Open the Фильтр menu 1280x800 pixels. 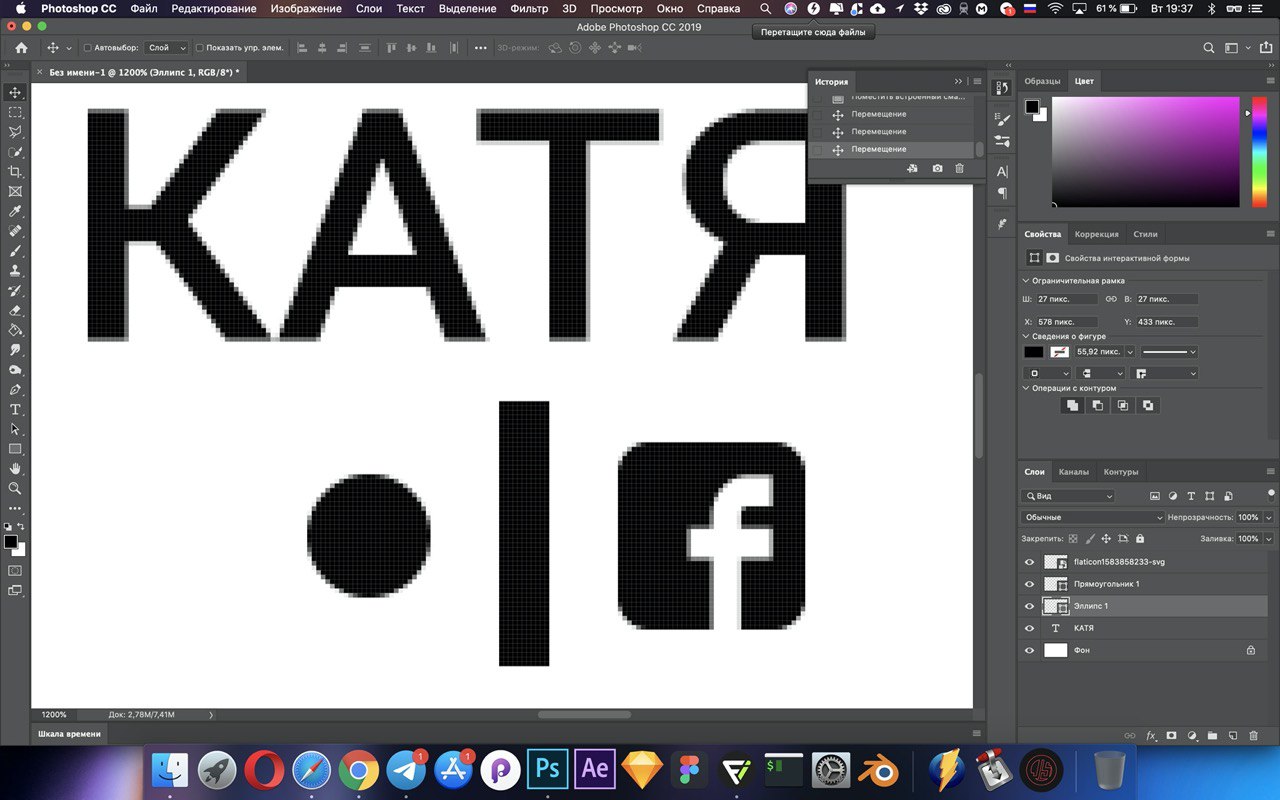click(x=529, y=8)
